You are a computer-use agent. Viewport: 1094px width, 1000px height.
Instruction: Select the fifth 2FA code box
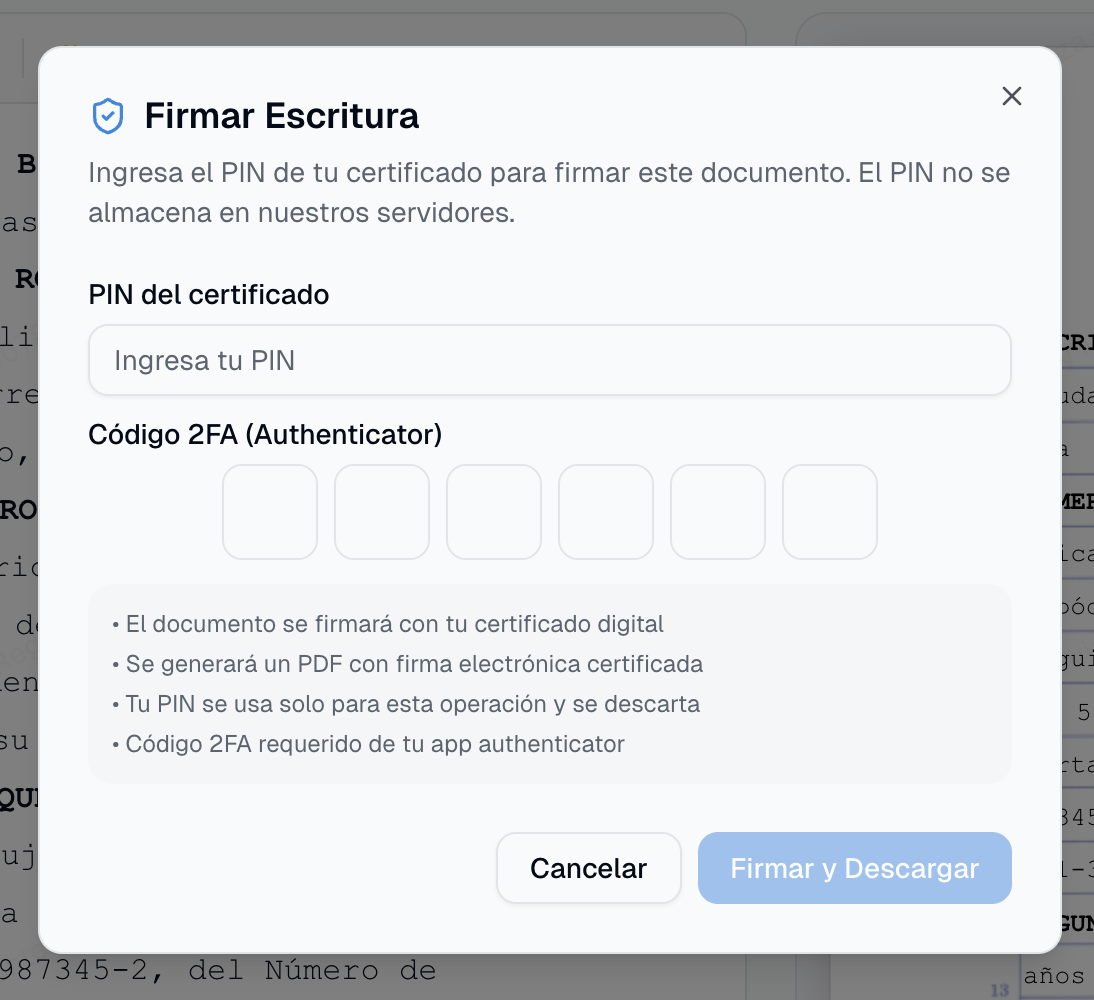(x=717, y=511)
